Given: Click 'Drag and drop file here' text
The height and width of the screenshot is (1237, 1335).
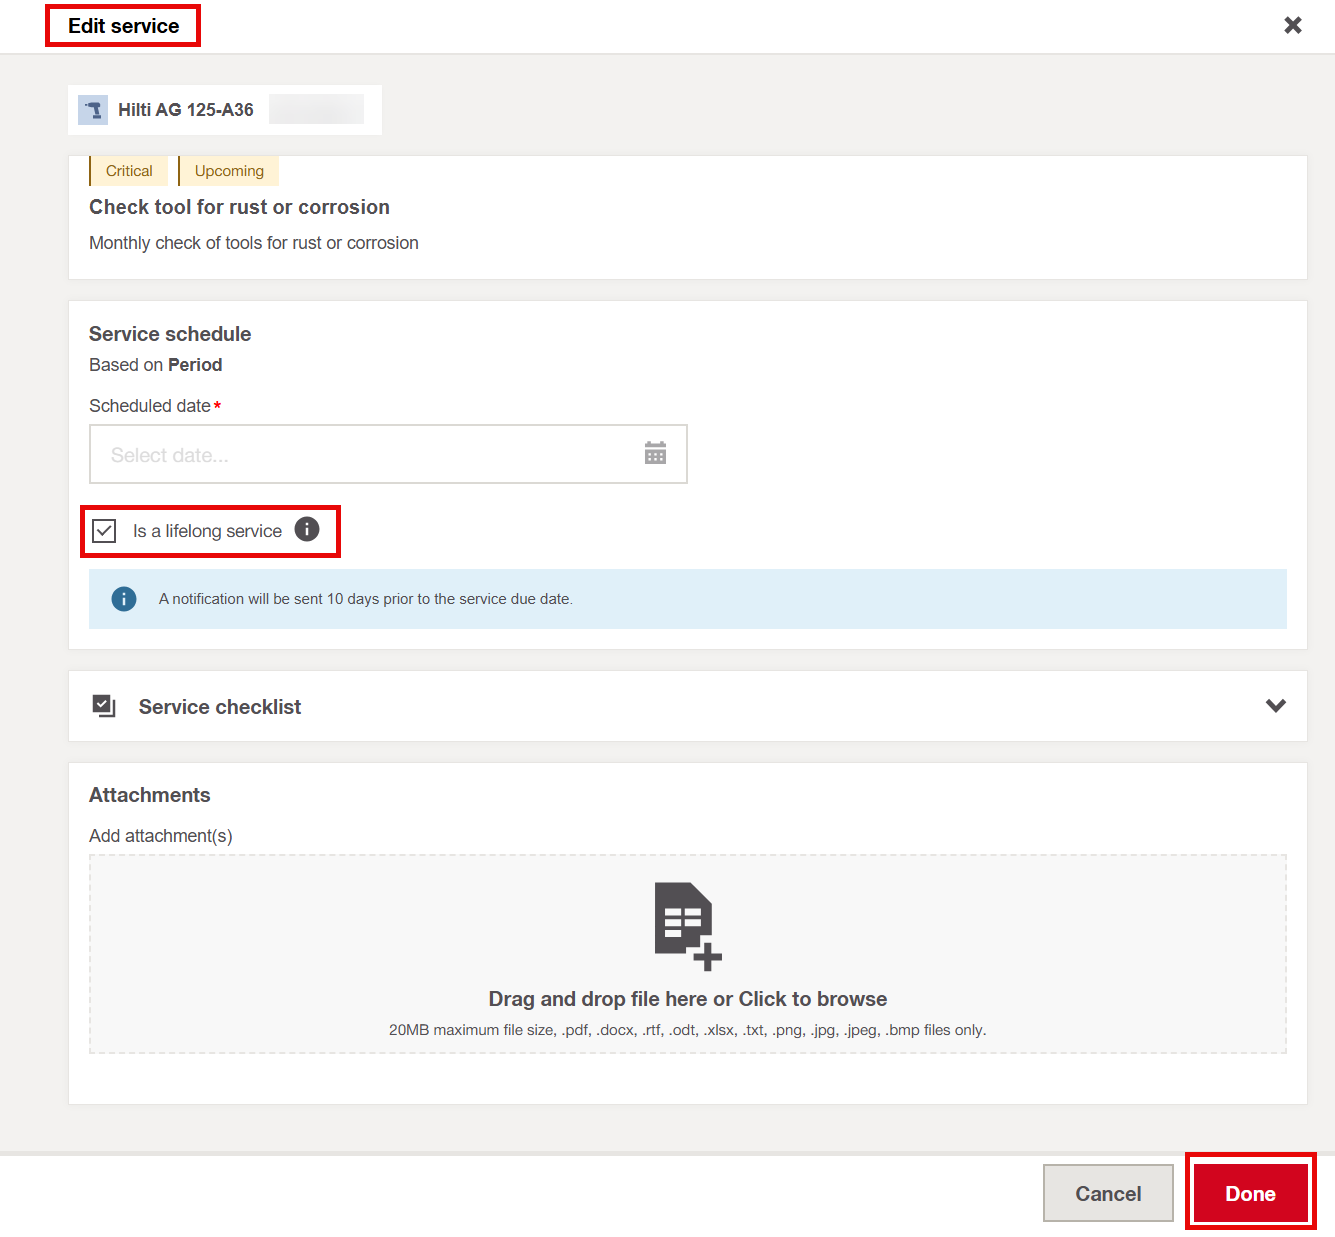Looking at the screenshot, I should (687, 999).
